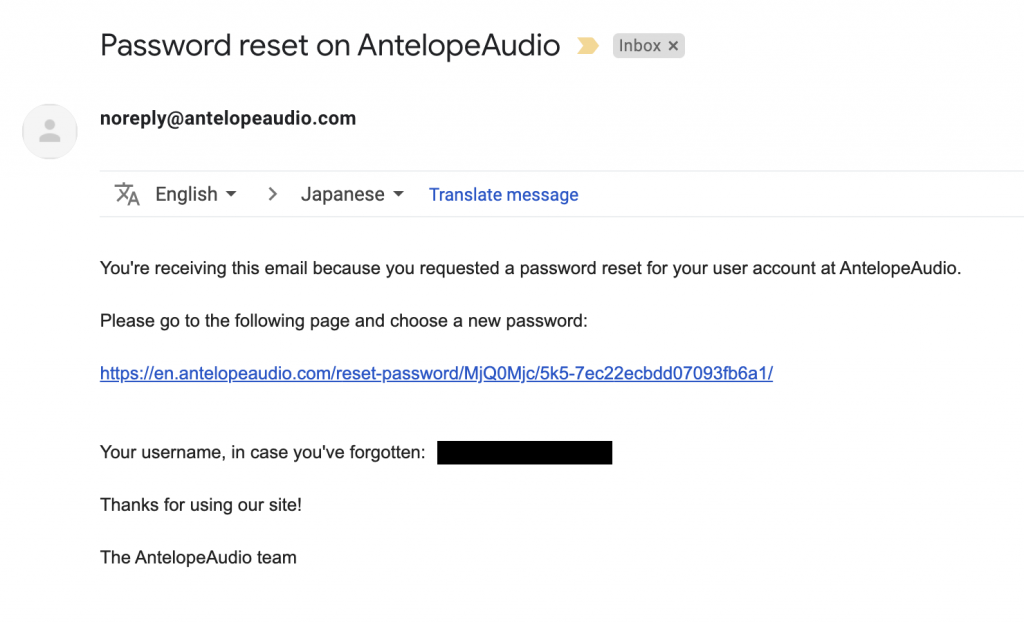Click the signature The AntelopeAudio team

(x=198, y=557)
